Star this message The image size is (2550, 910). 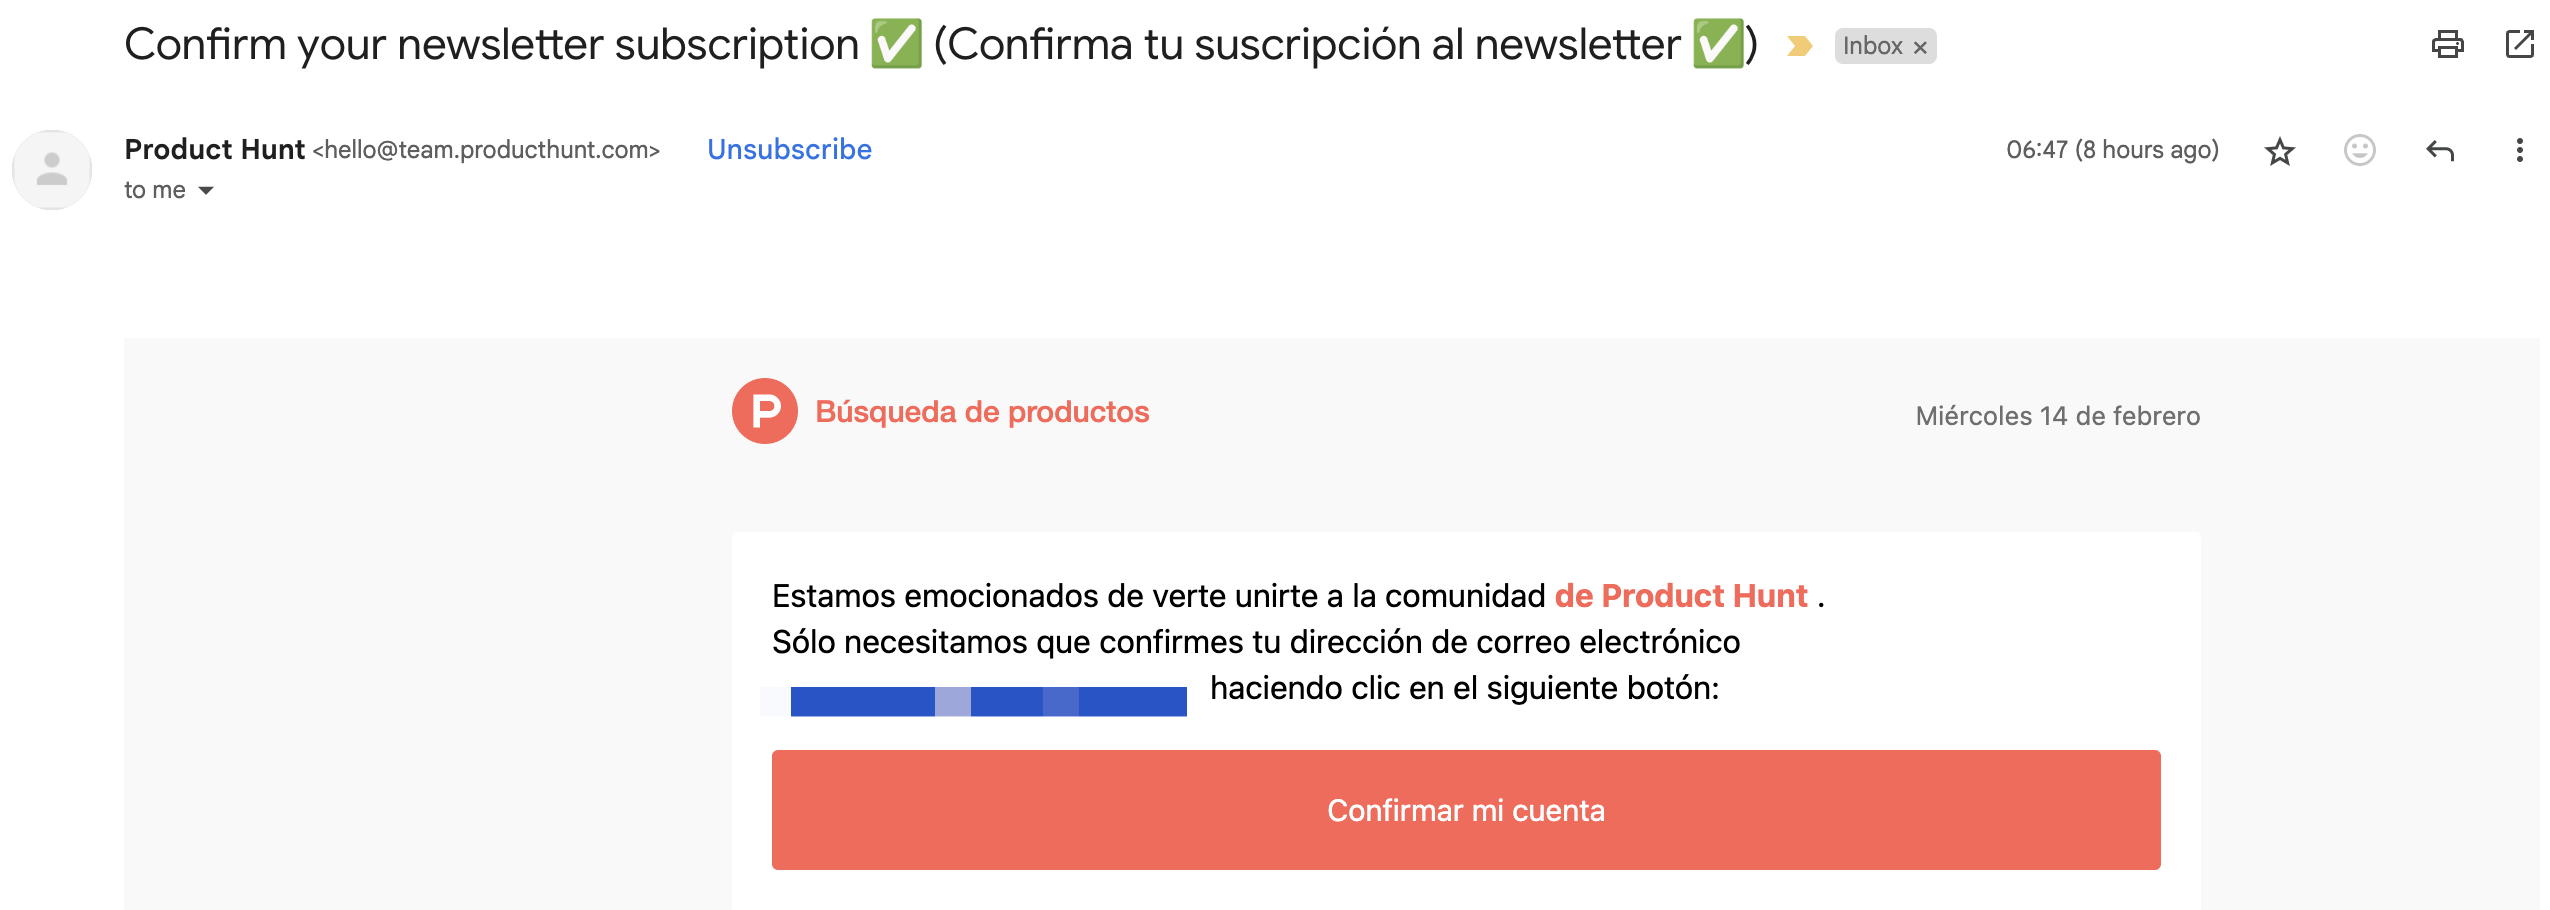[x=2280, y=150]
